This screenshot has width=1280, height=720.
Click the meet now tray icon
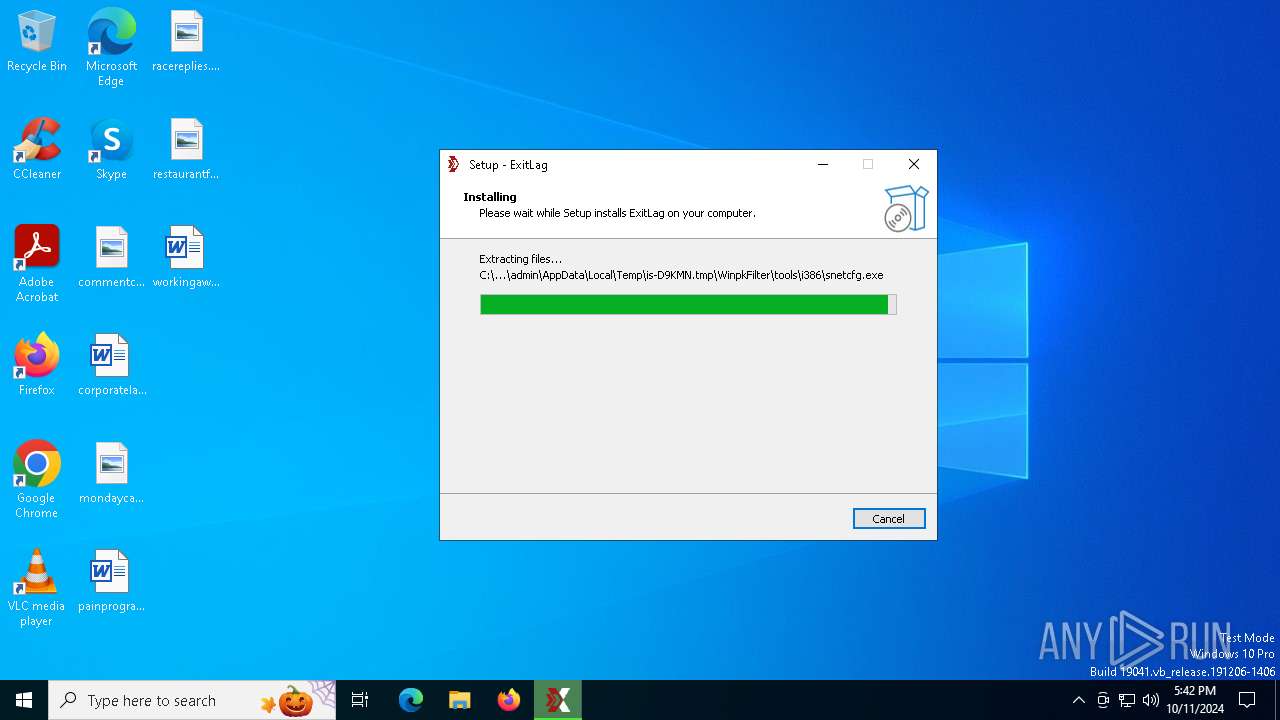point(1103,700)
